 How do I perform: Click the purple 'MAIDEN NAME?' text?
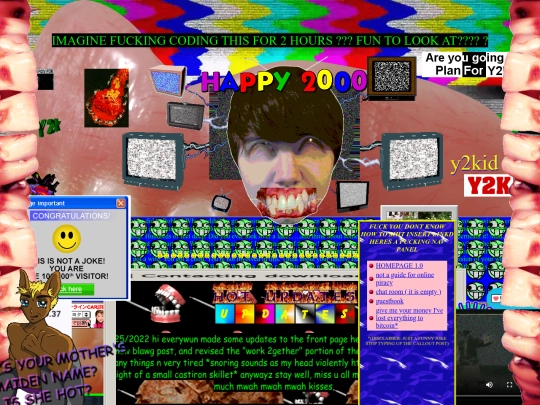tap(47, 378)
